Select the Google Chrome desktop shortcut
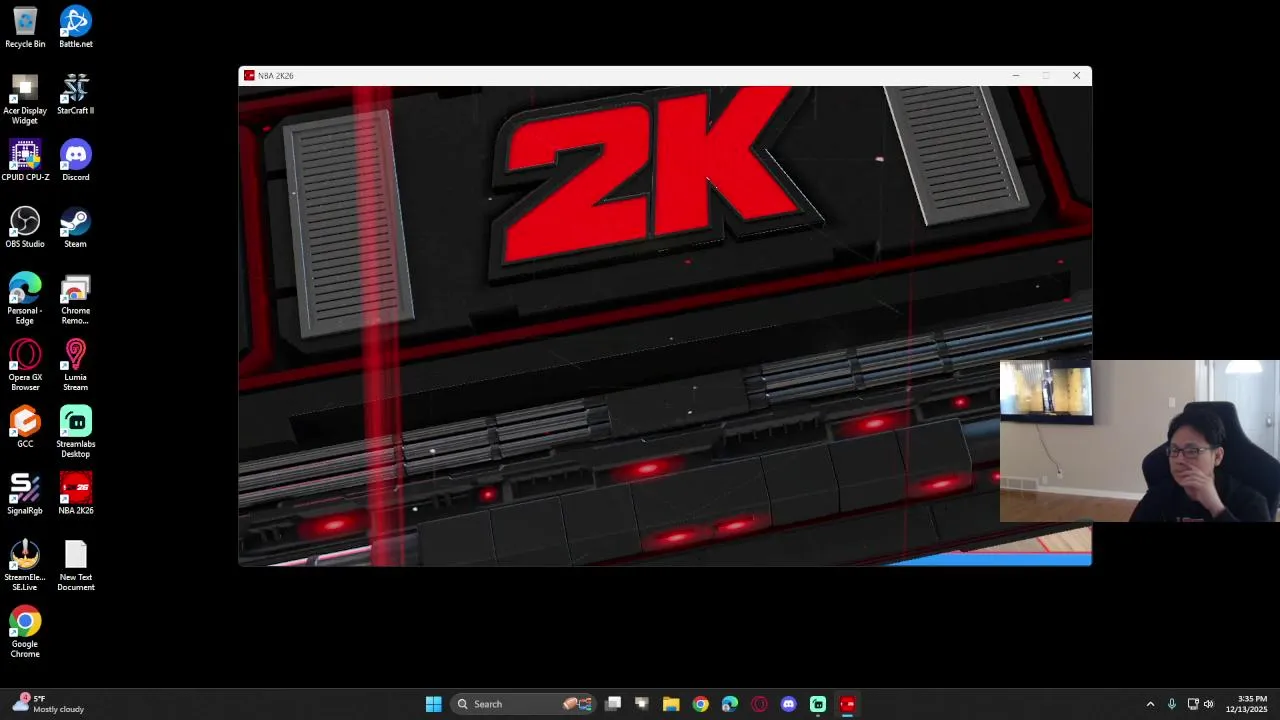This screenshot has height=720, width=1280. [25, 633]
